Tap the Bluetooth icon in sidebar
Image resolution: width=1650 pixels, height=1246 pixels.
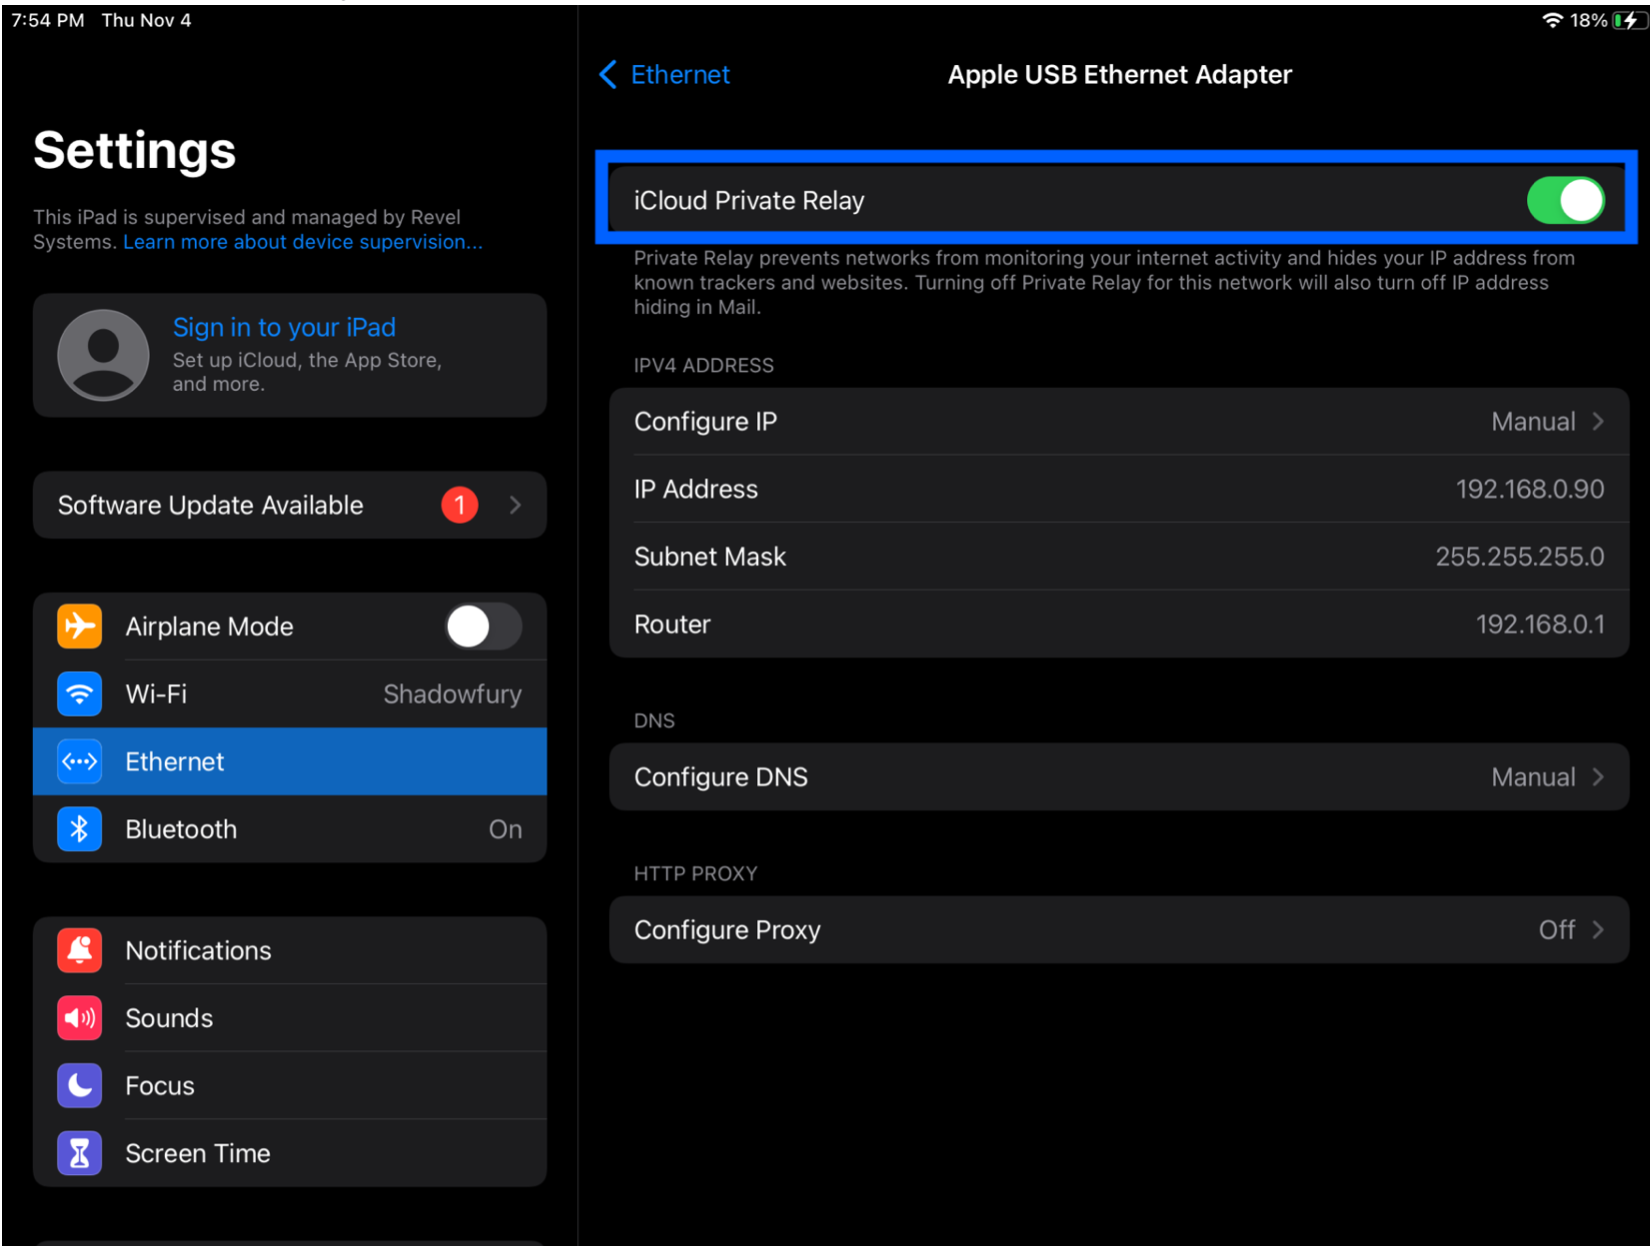tap(79, 829)
